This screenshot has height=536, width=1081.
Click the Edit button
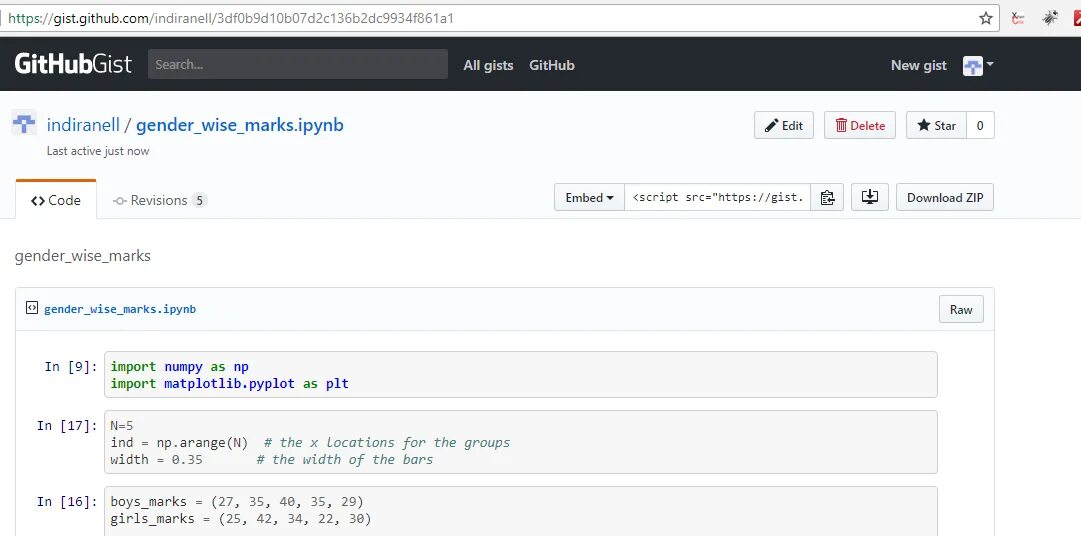784,126
